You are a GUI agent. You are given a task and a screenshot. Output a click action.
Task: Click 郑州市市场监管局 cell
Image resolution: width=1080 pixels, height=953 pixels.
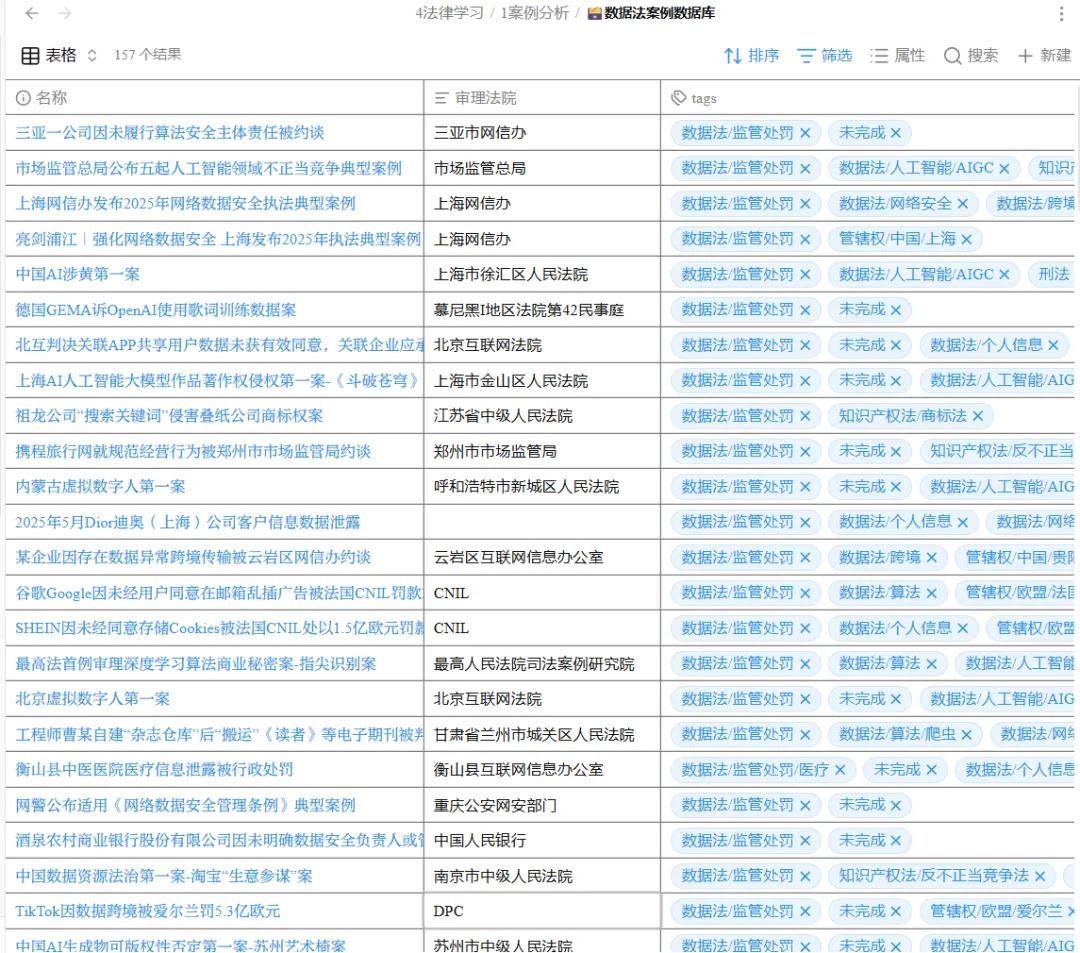(542, 451)
